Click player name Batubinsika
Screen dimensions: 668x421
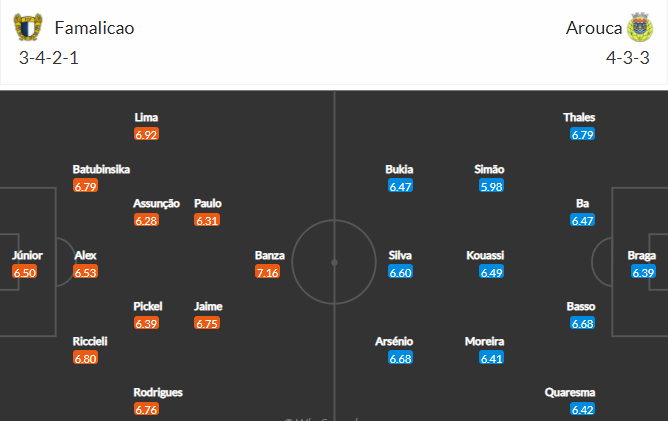pos(101,169)
